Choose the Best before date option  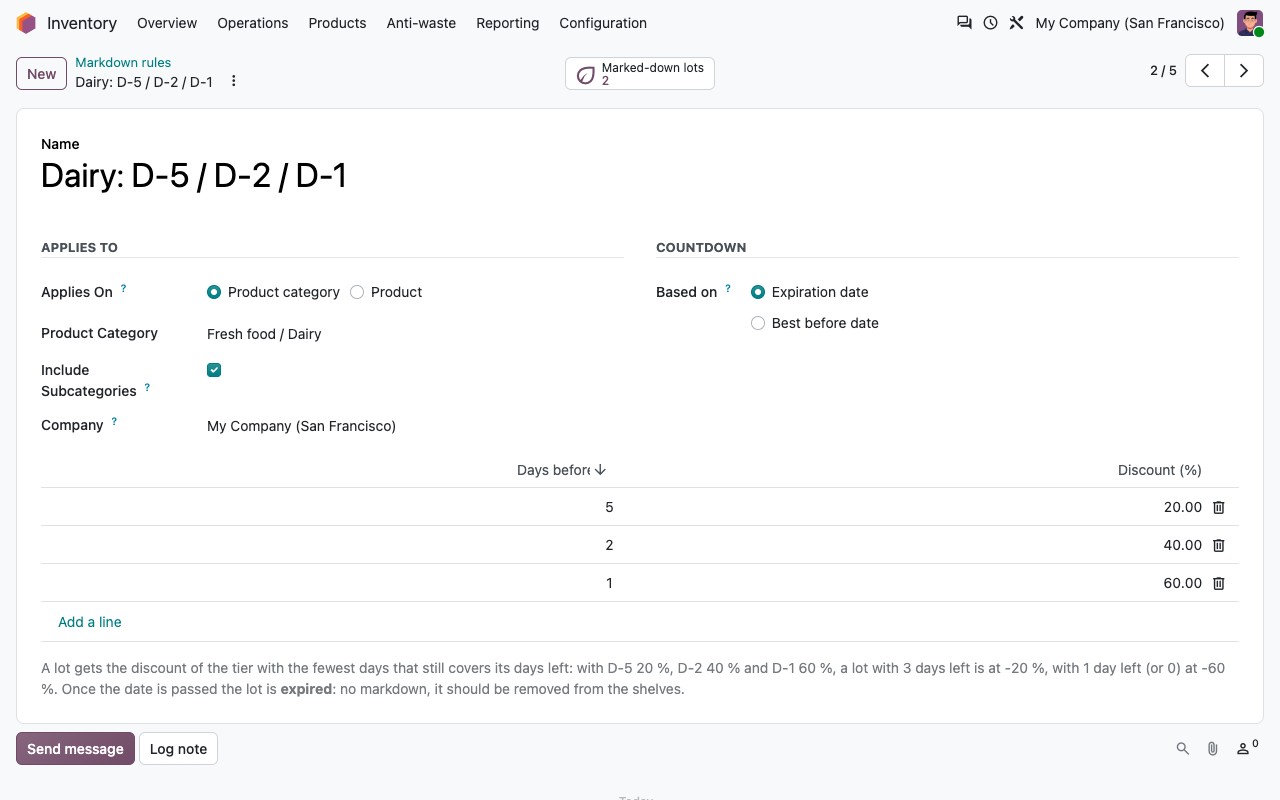pyautogui.click(x=758, y=323)
